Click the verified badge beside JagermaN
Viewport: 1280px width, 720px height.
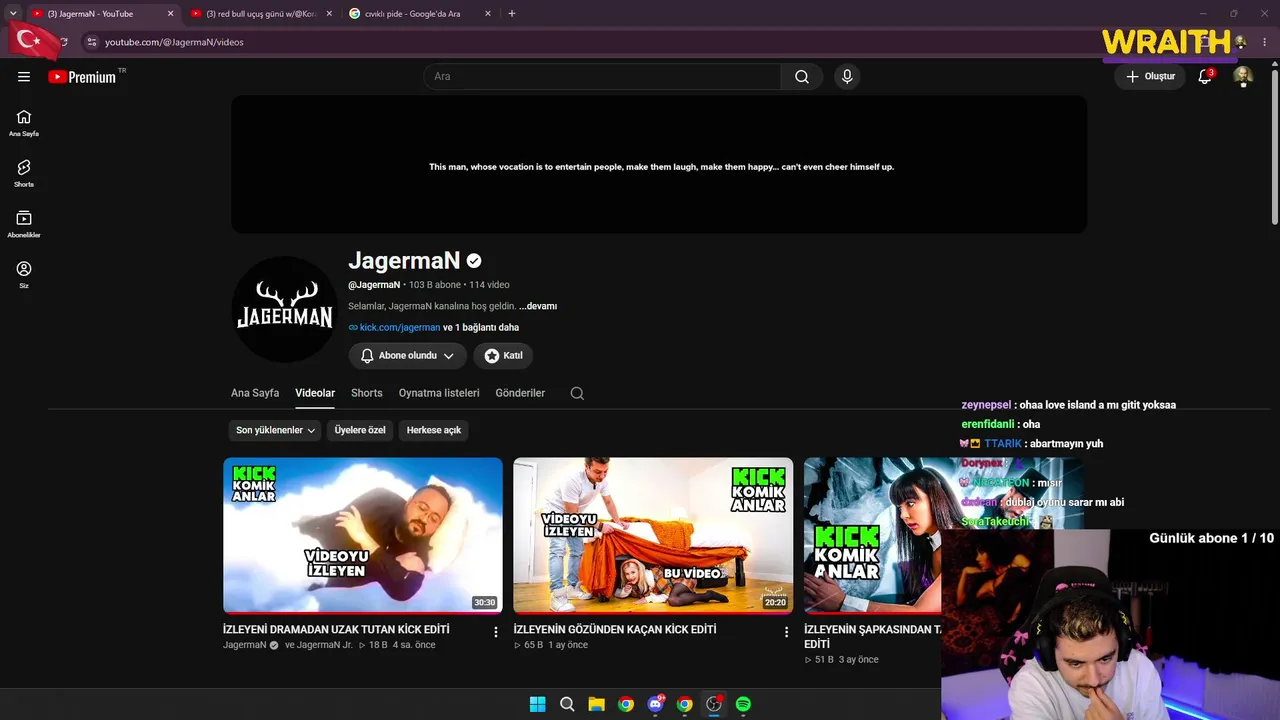[474, 261]
